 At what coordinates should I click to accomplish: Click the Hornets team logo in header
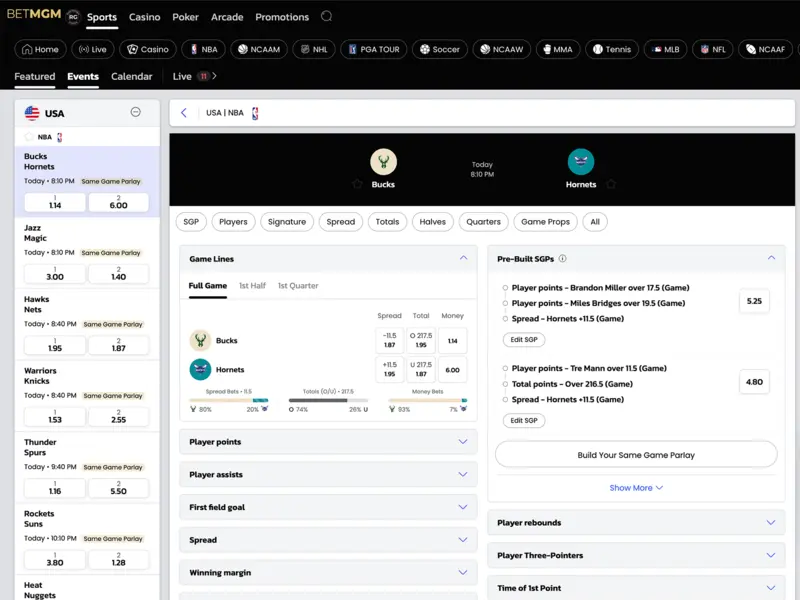pyautogui.click(x=580, y=162)
